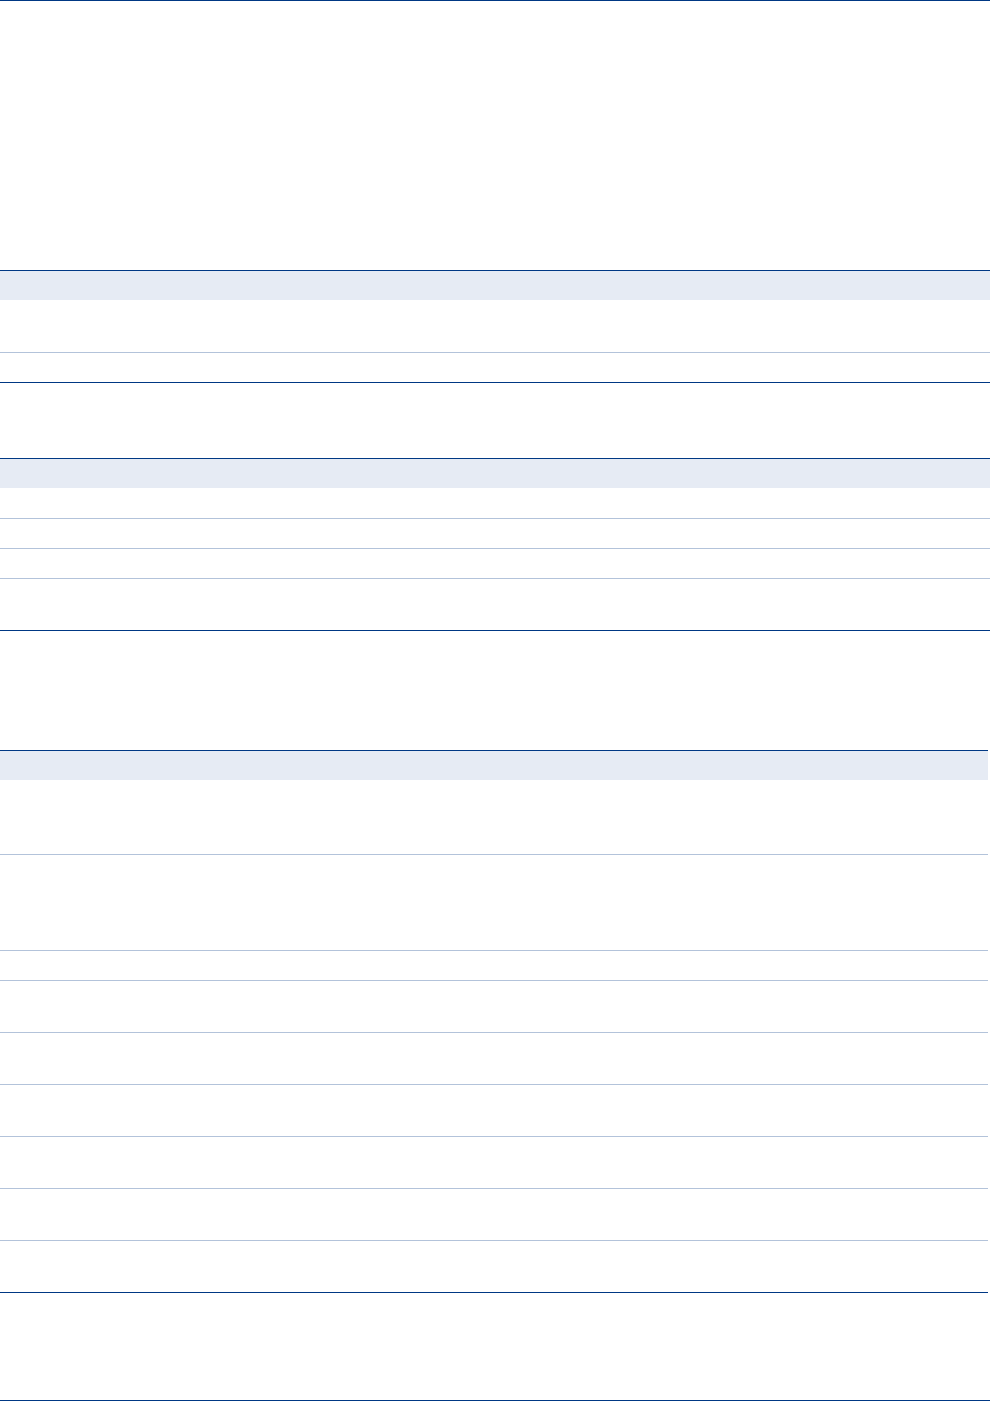The width and height of the screenshot is (990, 1401).
Task: Select the short last row of the top table
Action: click(495, 367)
